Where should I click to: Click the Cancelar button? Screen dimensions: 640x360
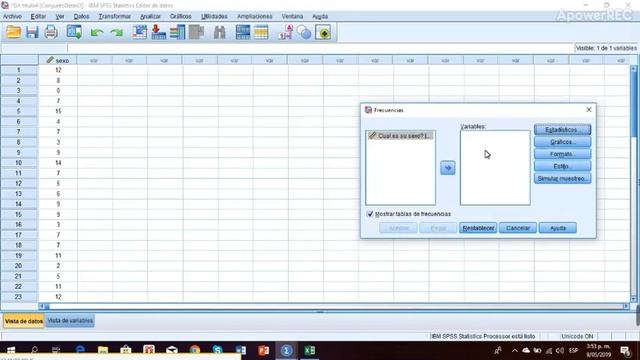point(518,228)
